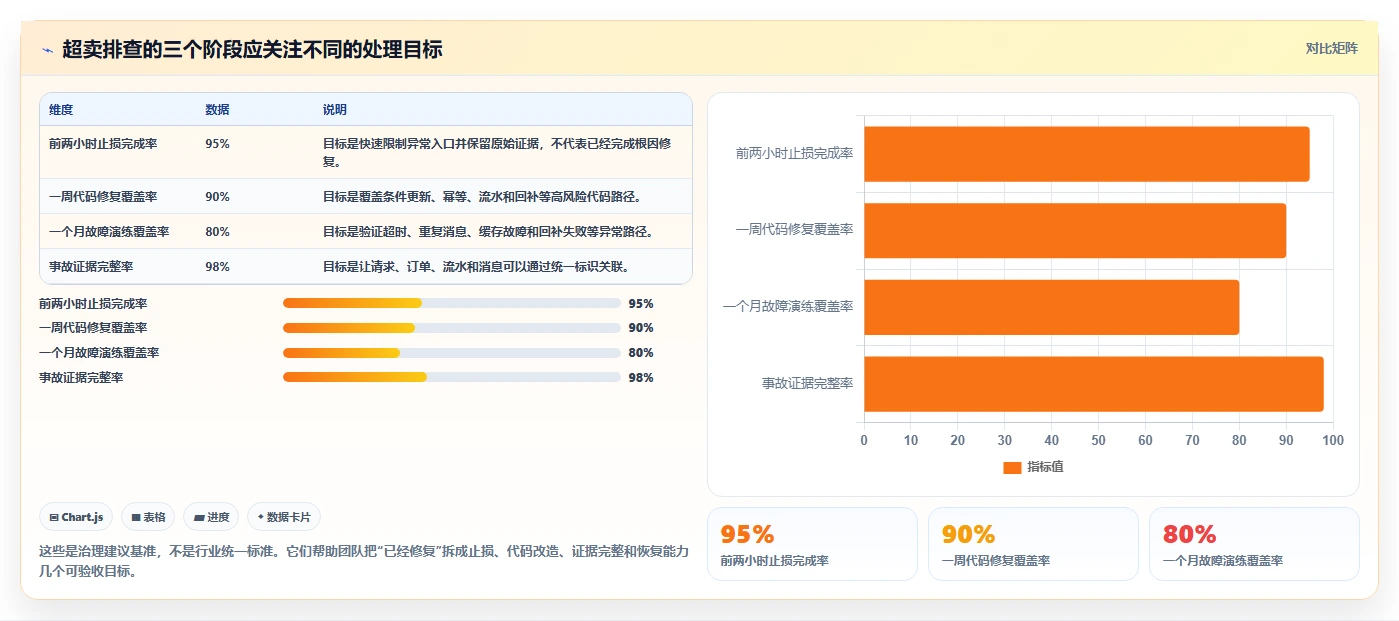Click table cell 一个月故障演练覆盖率
This screenshot has width=1399, height=621.
[109, 232]
